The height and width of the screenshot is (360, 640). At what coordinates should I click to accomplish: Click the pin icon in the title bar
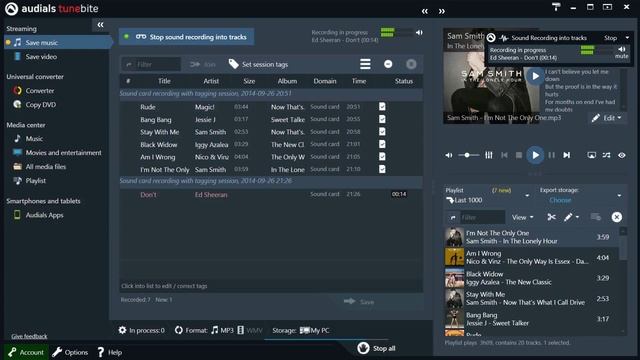click(556, 7)
